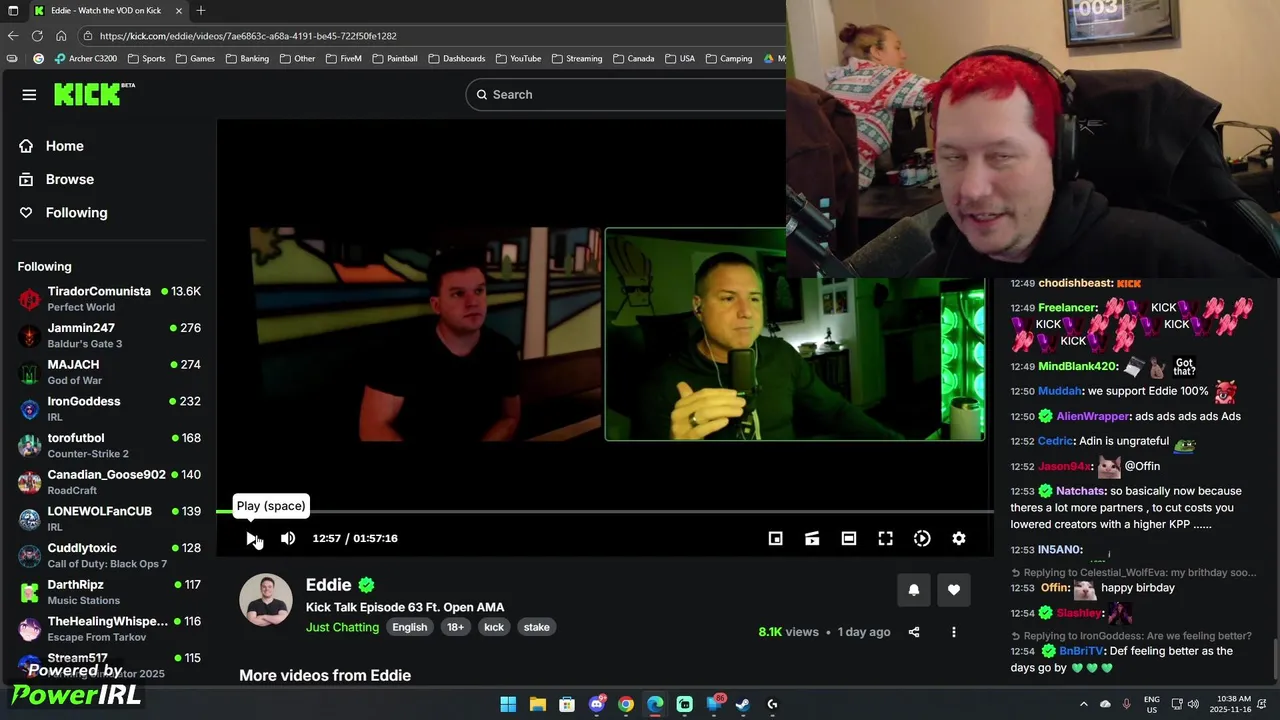Click the 18+ tag
Viewport: 1280px width, 720px height.
(x=455, y=627)
